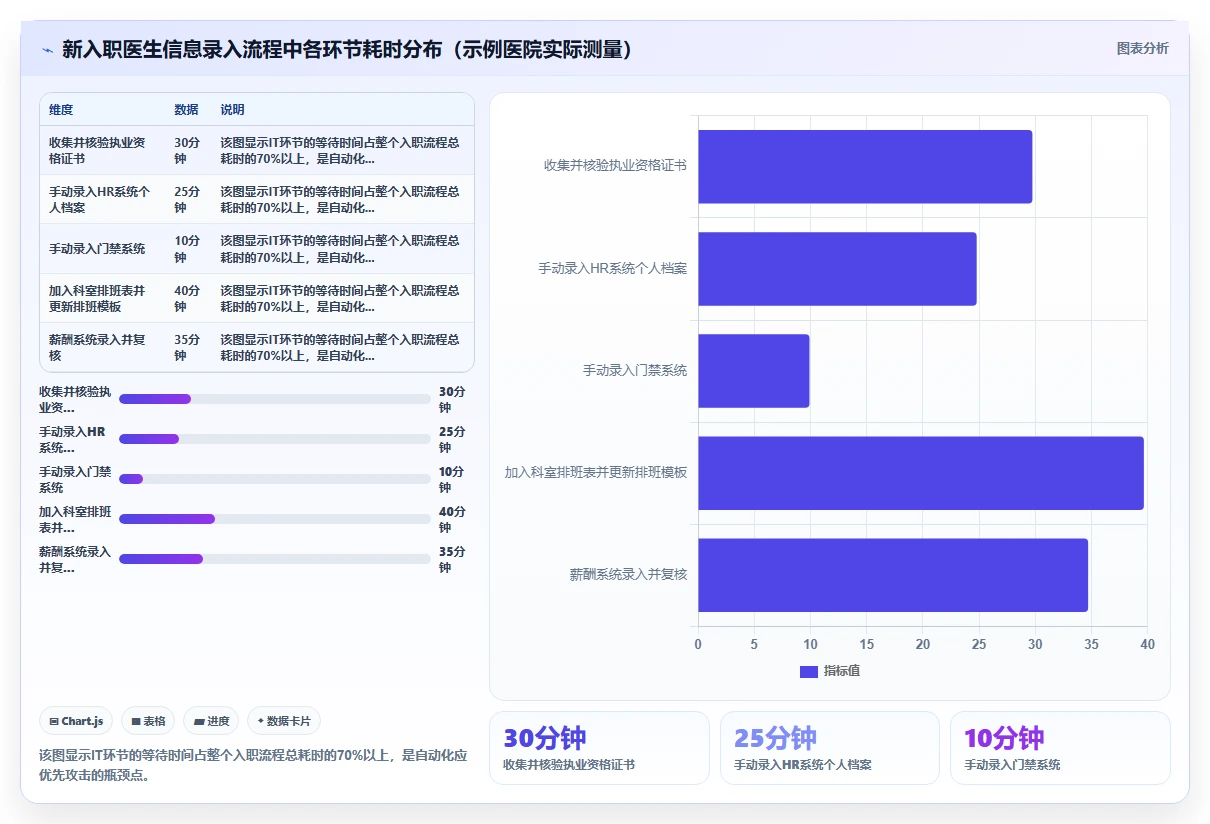Screen dimensions: 1210x824
Task: Click the 加入科室排班表并更新排班模板 chart bar
Action: tap(921, 473)
